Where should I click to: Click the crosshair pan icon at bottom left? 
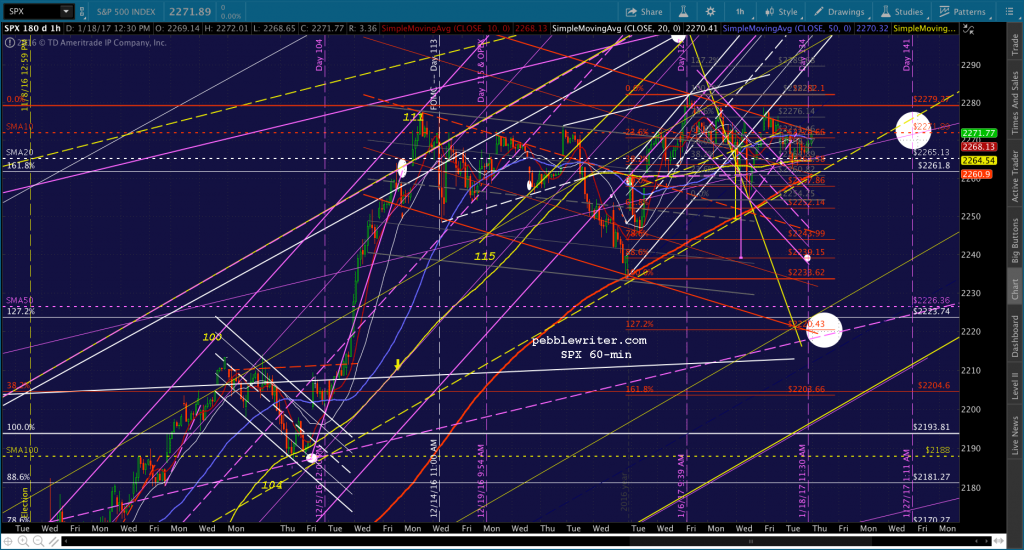click(x=8, y=542)
